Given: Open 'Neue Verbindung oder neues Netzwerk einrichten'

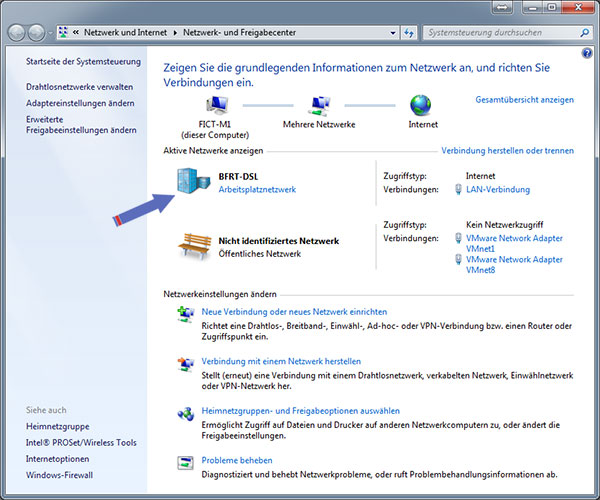Looking at the screenshot, I should pyautogui.click(x=294, y=312).
